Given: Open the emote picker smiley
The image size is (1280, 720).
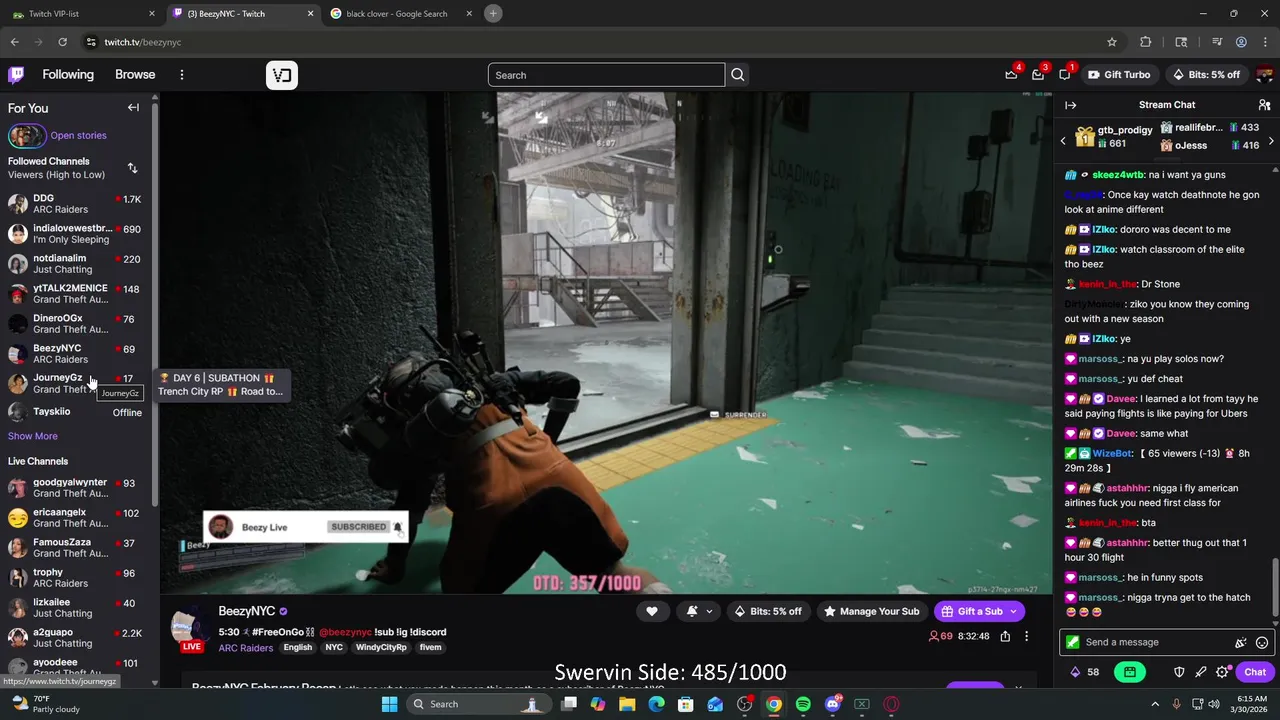Looking at the screenshot, I should click(1262, 643).
